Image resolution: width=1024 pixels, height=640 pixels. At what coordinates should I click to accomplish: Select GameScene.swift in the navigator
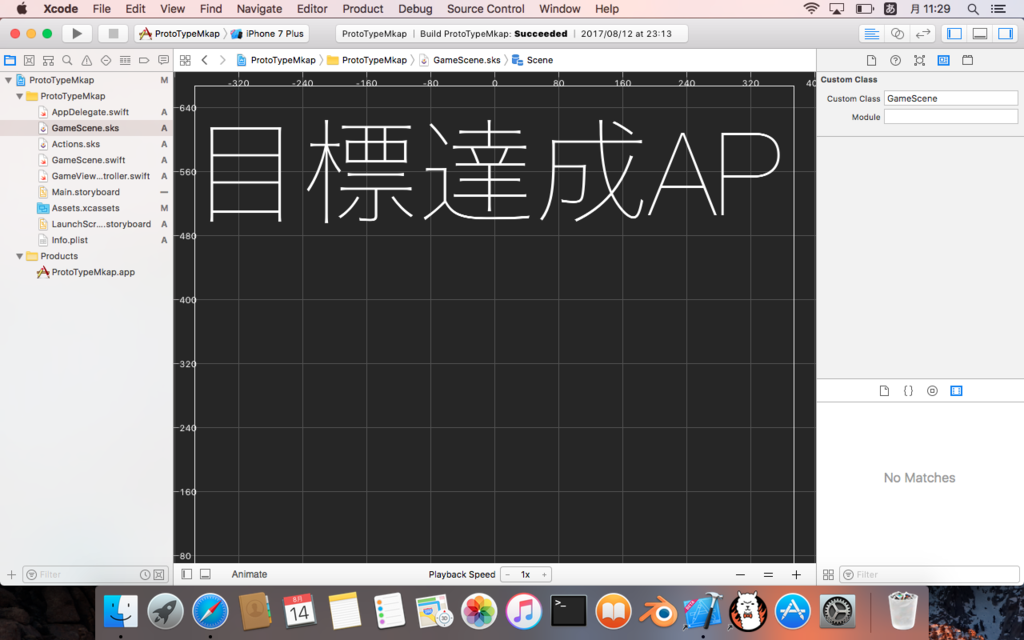(x=88, y=160)
